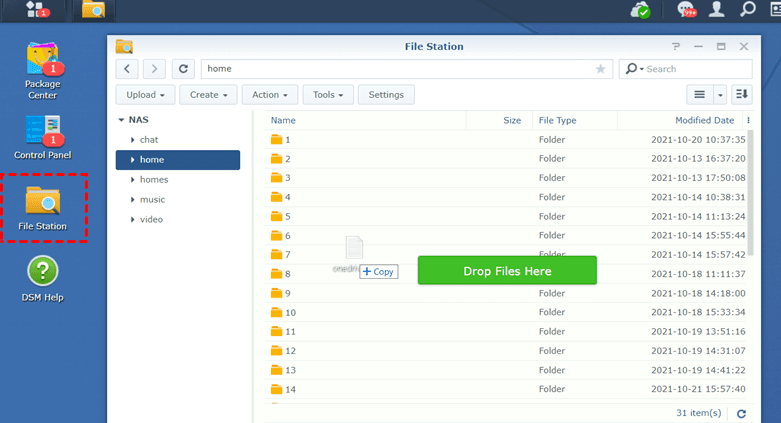
Task: Go back with the left arrow button
Action: pos(127,69)
